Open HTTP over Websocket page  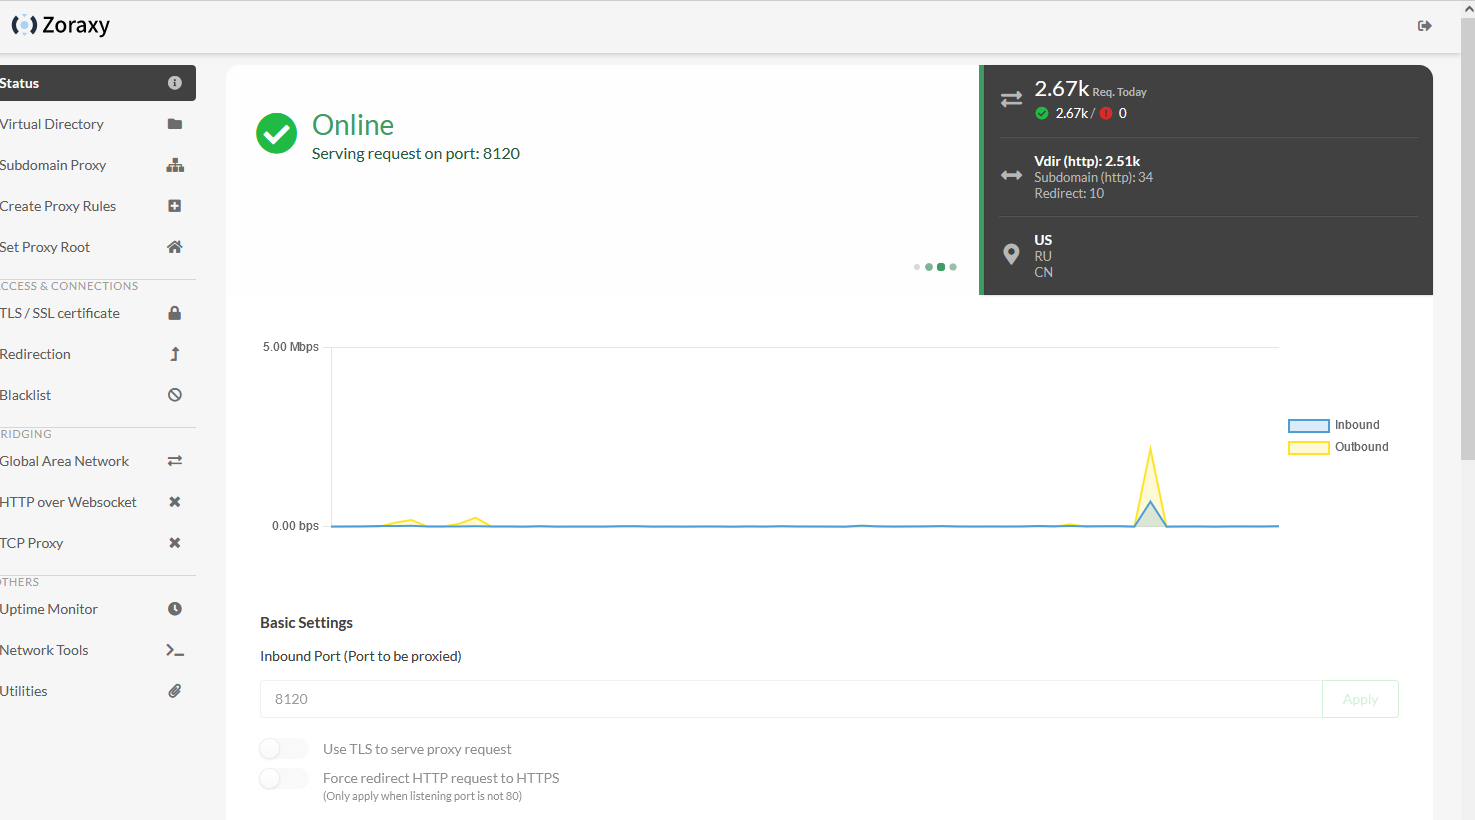click(98, 502)
